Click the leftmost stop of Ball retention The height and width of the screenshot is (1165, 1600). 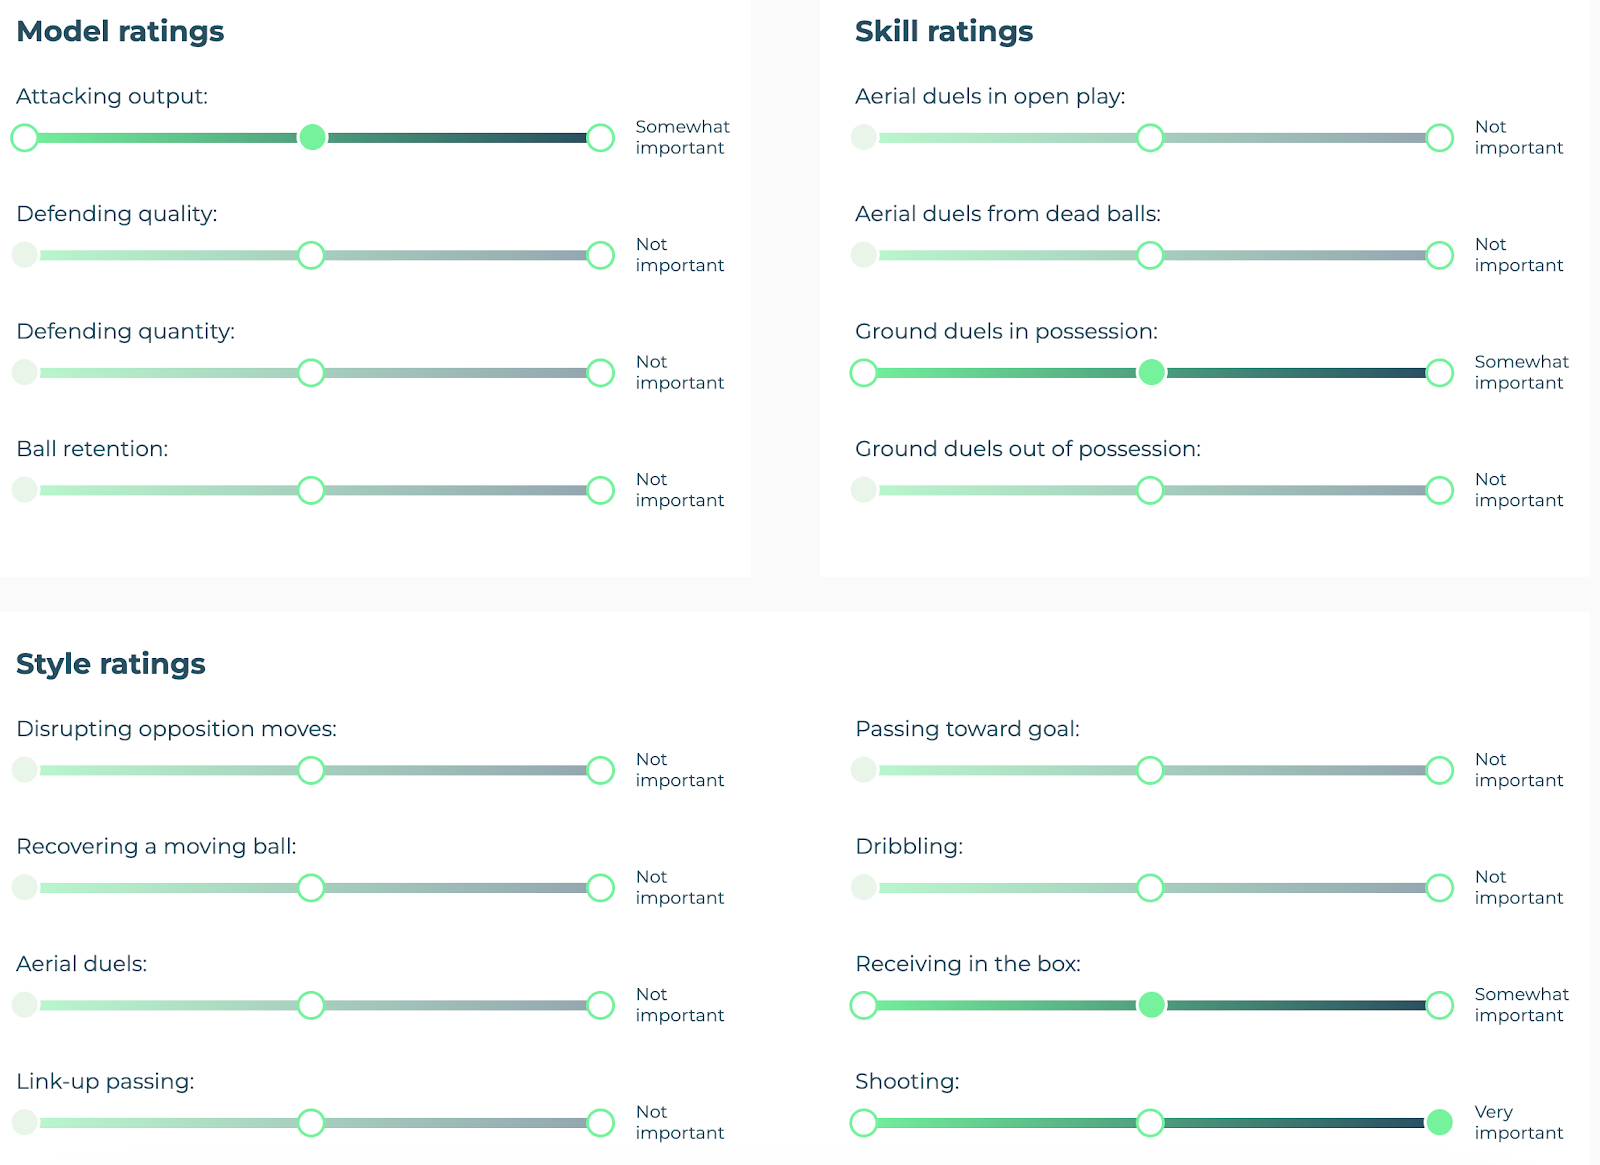pos(25,490)
